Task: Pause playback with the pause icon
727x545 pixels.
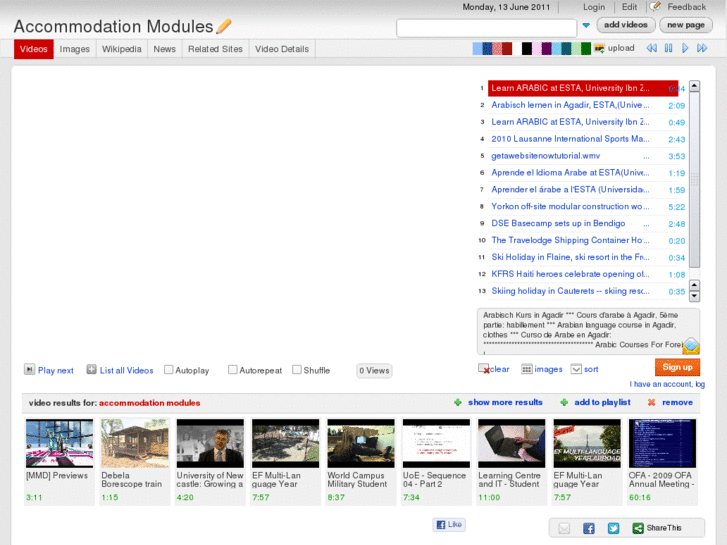Action: click(x=668, y=48)
